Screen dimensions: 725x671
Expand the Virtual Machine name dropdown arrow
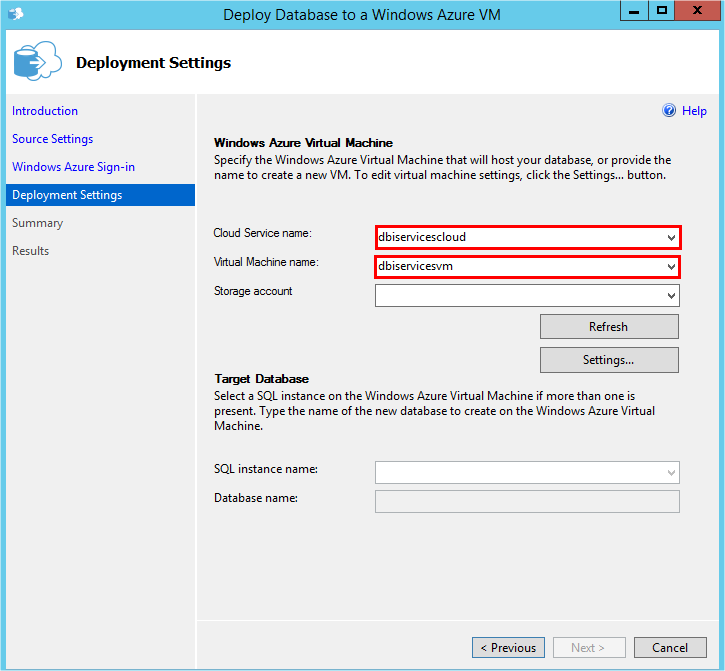[x=671, y=267]
